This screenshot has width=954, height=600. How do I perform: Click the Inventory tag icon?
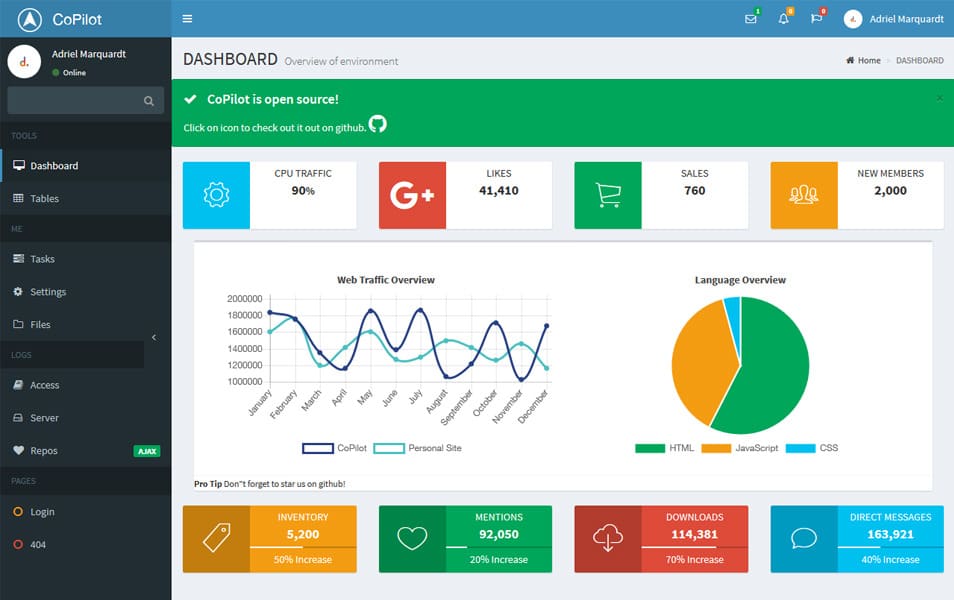coord(216,539)
